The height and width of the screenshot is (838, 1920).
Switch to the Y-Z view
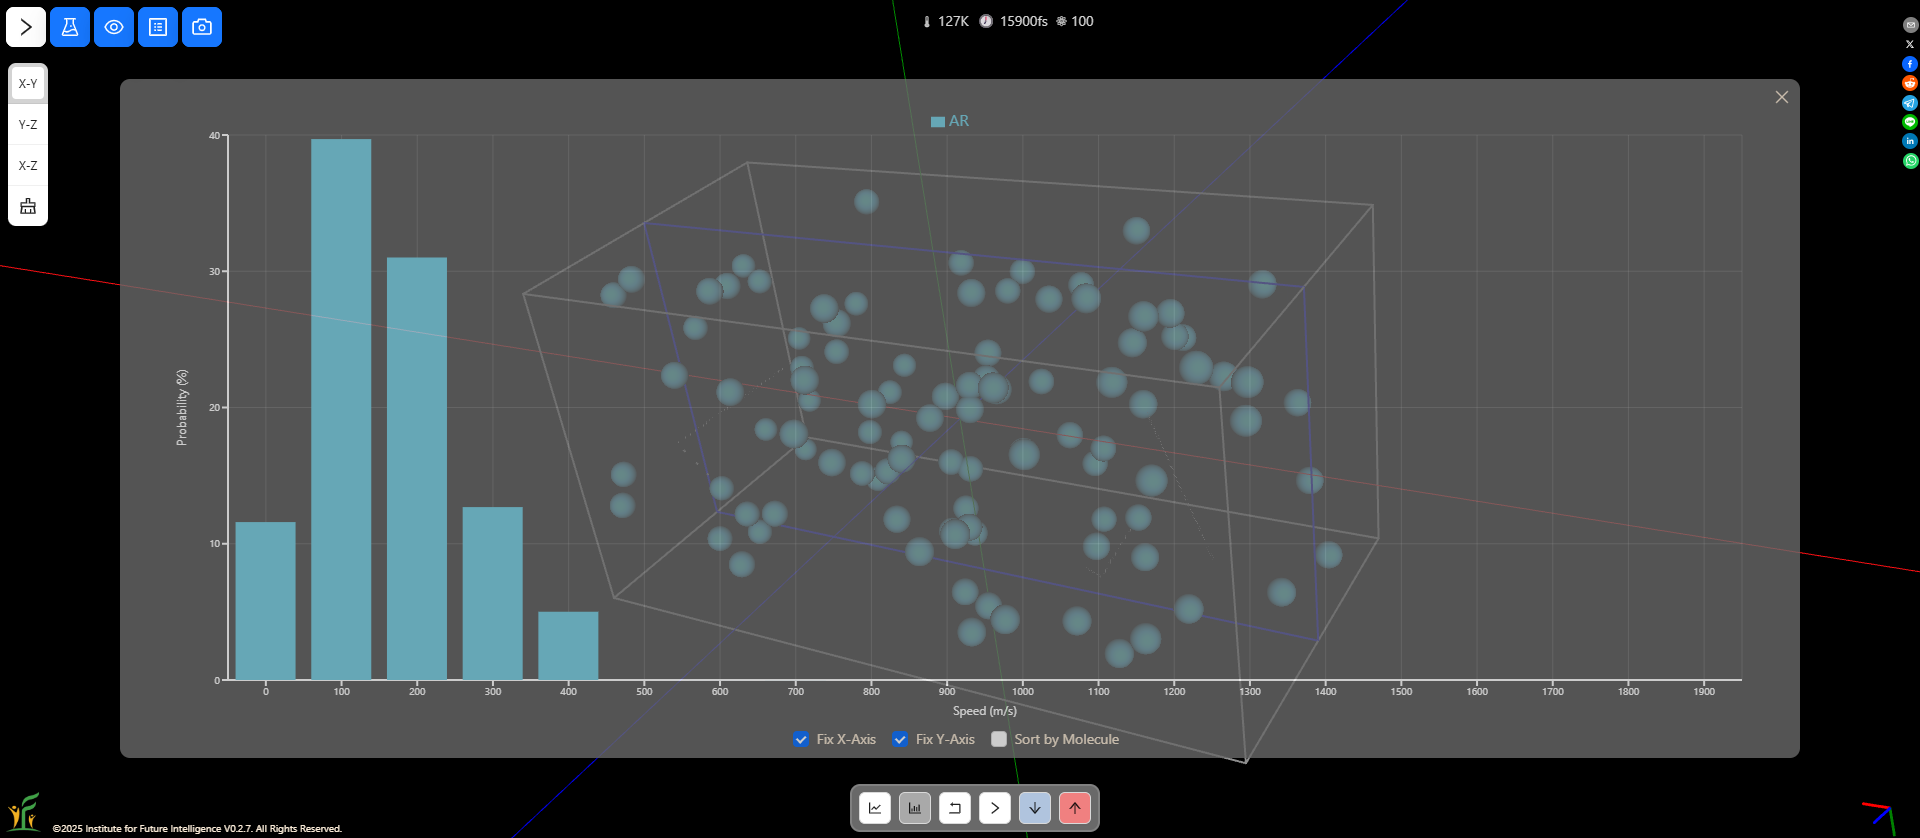click(x=28, y=125)
